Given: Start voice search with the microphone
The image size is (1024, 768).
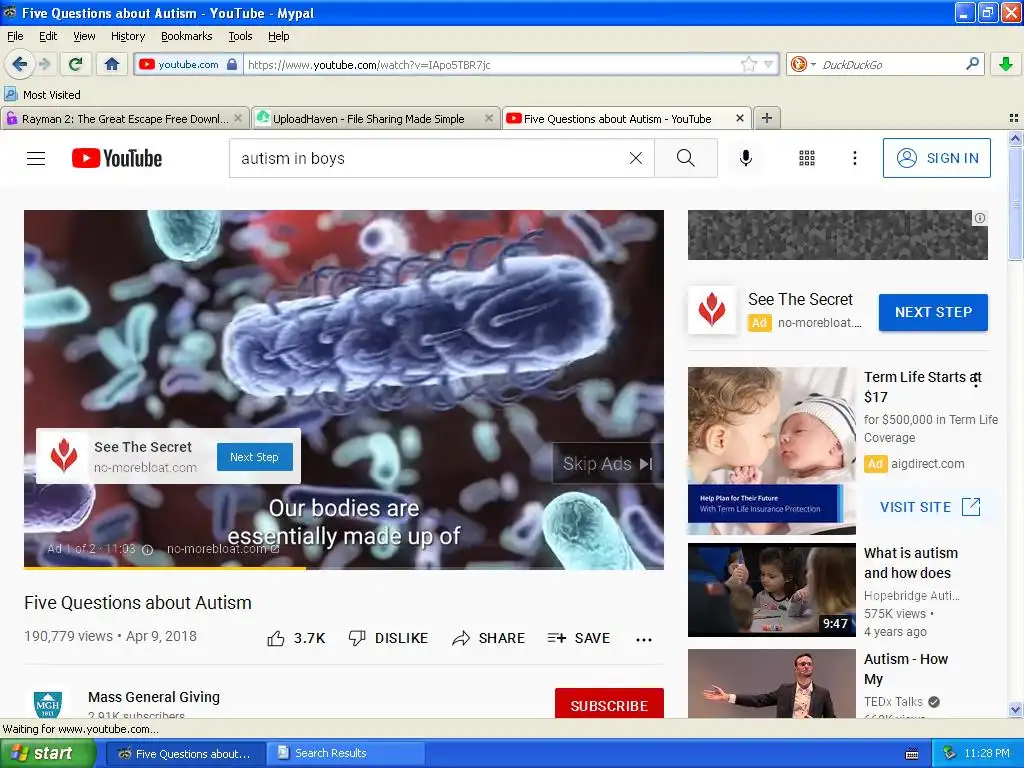Looking at the screenshot, I should tap(746, 158).
